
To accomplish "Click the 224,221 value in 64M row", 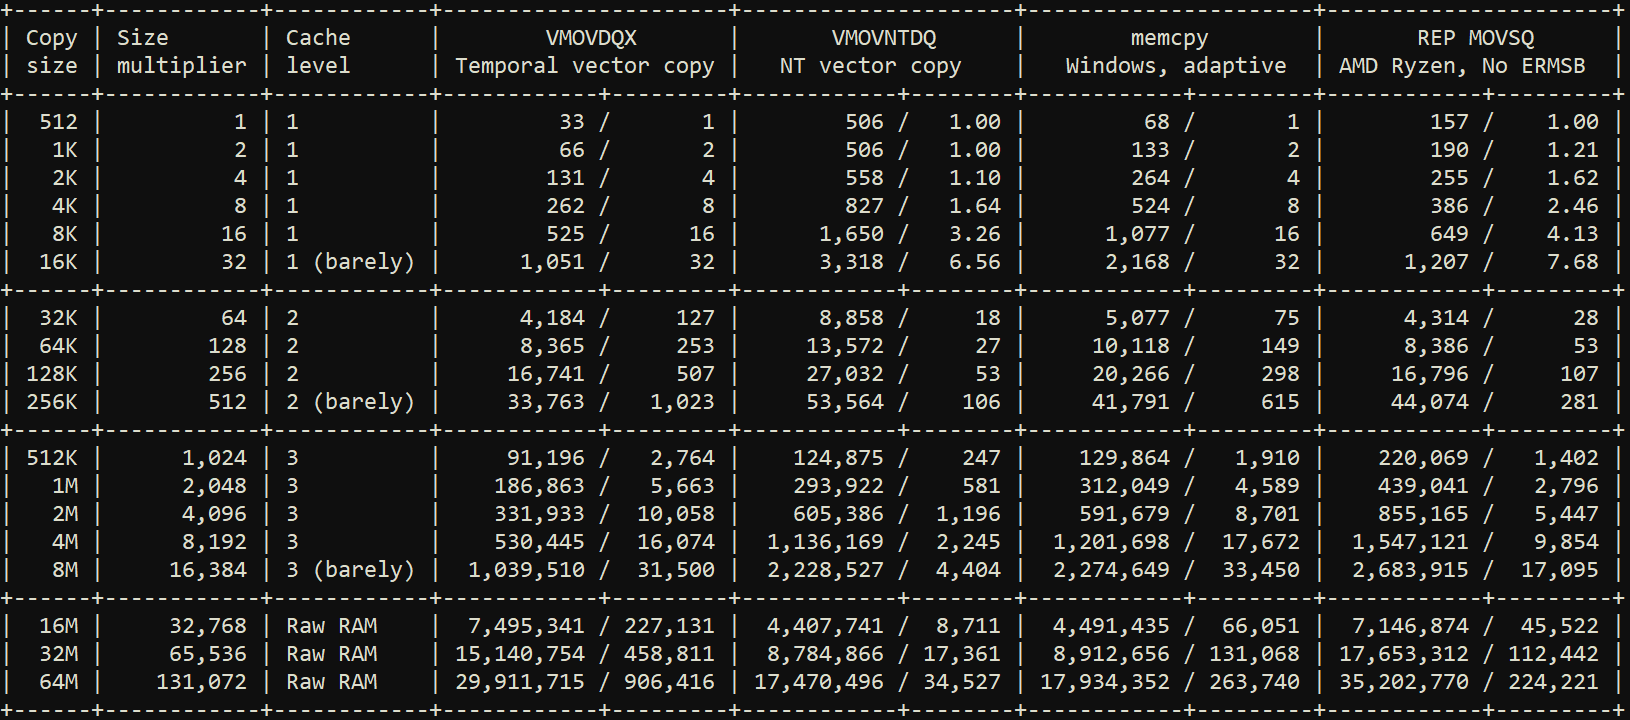I will [x=1553, y=682].
